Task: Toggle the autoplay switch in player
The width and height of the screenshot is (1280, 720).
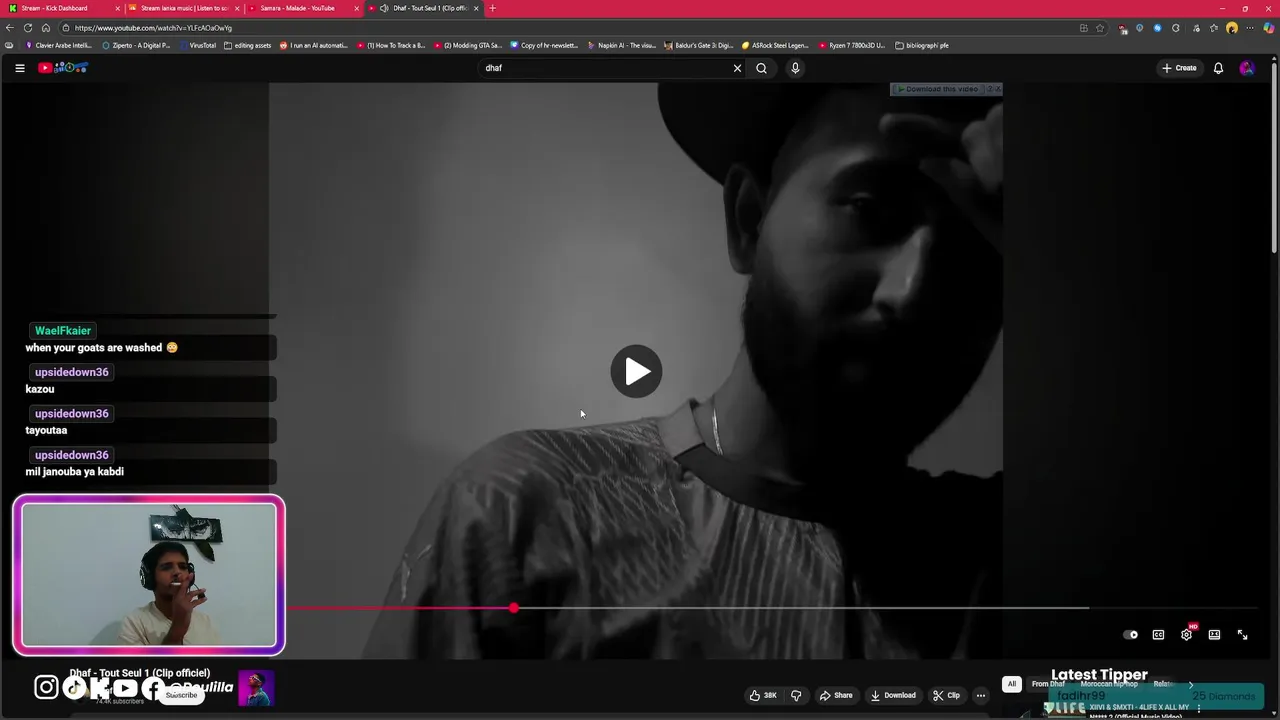Action: coord(1130,635)
